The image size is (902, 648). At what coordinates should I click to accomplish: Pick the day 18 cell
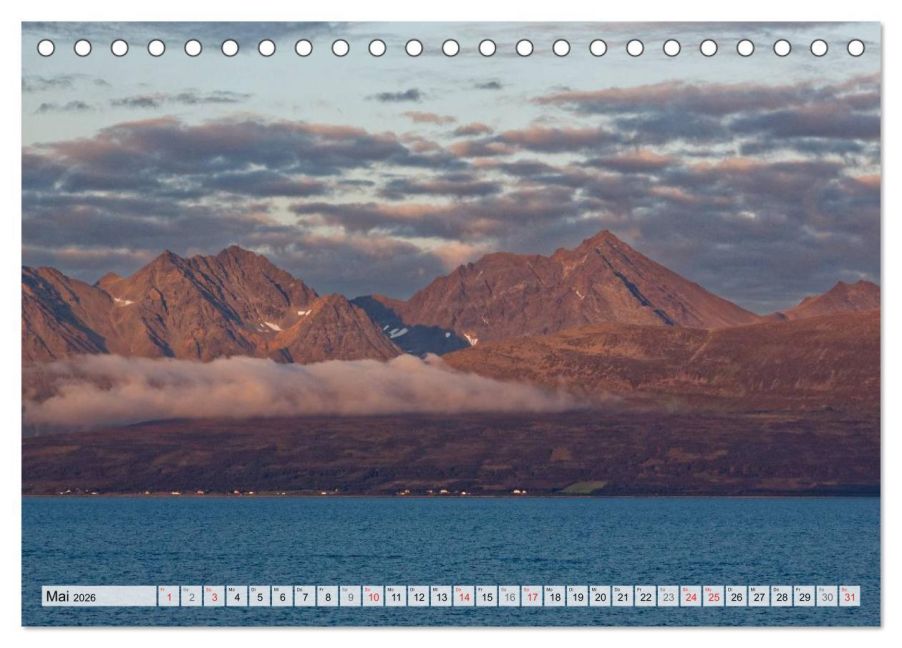(x=555, y=596)
